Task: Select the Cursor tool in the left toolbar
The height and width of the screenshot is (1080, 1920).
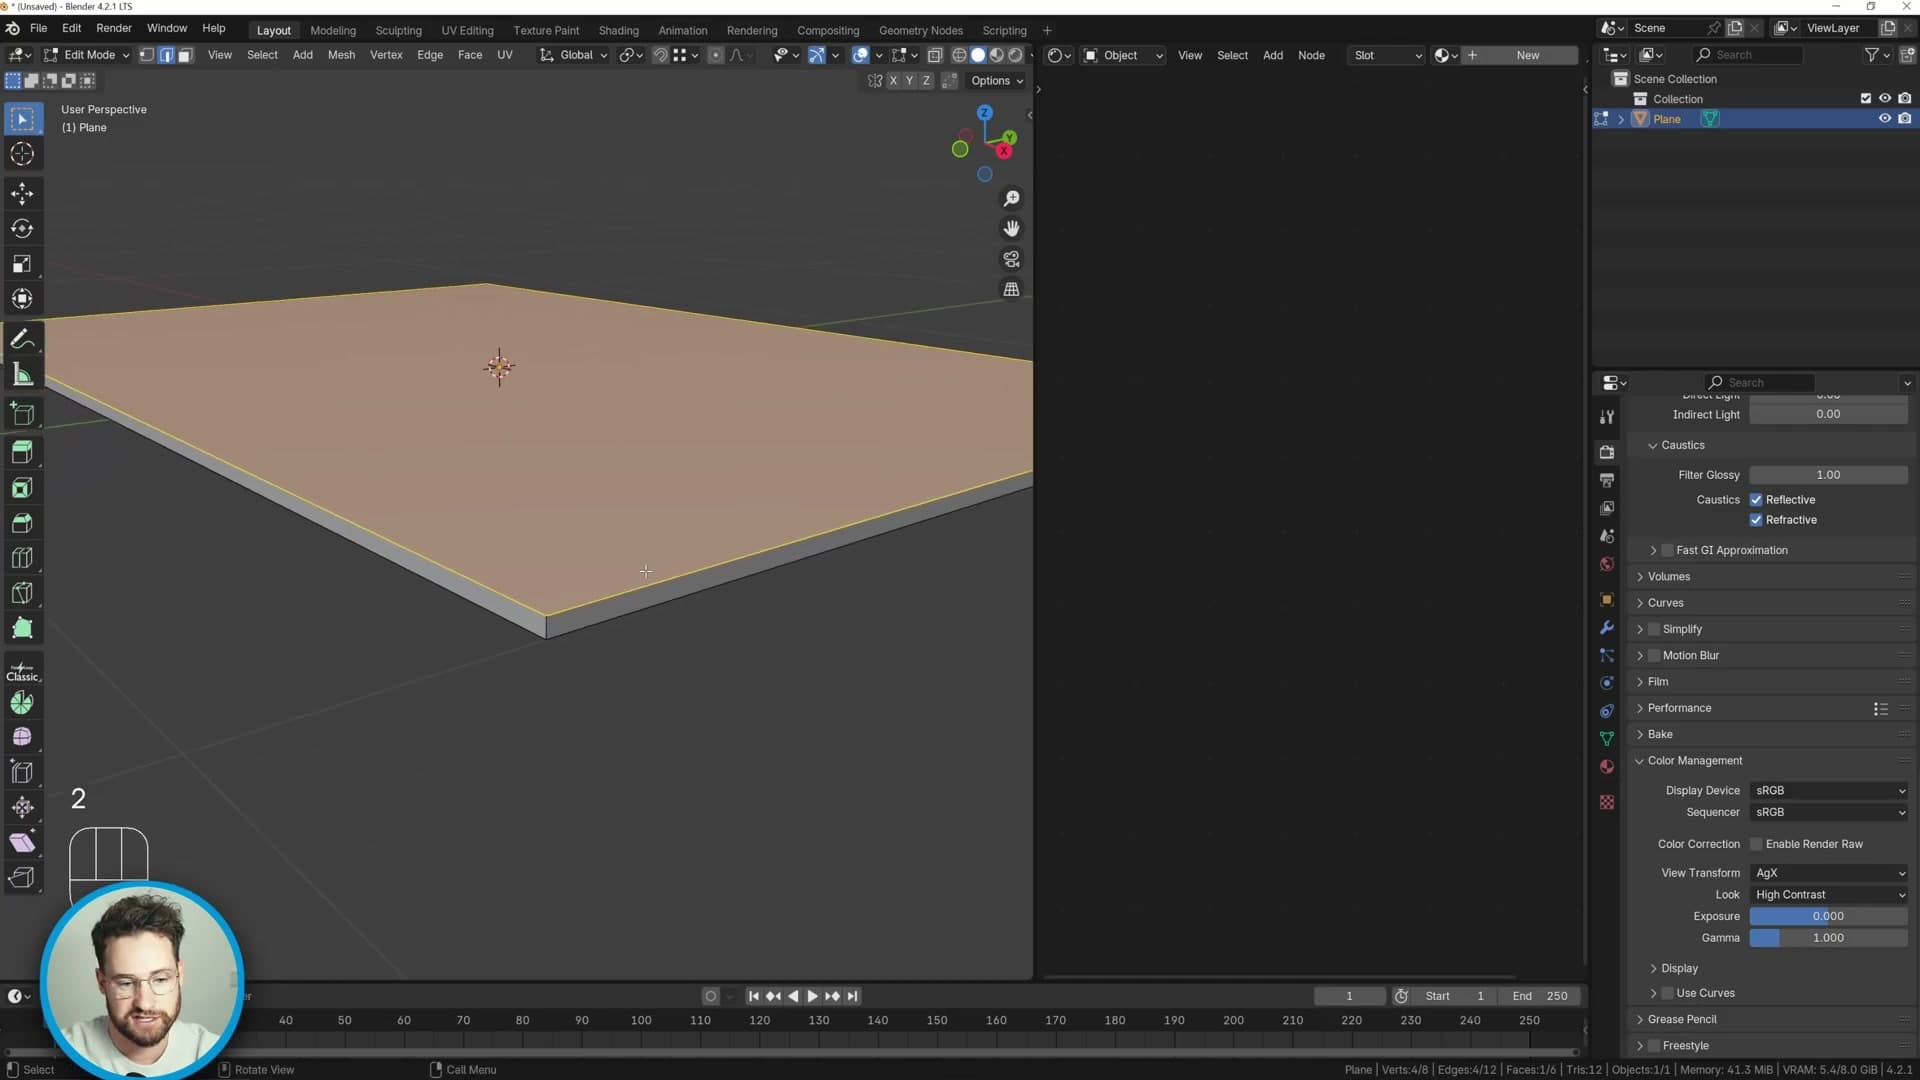Action: pos(22,154)
